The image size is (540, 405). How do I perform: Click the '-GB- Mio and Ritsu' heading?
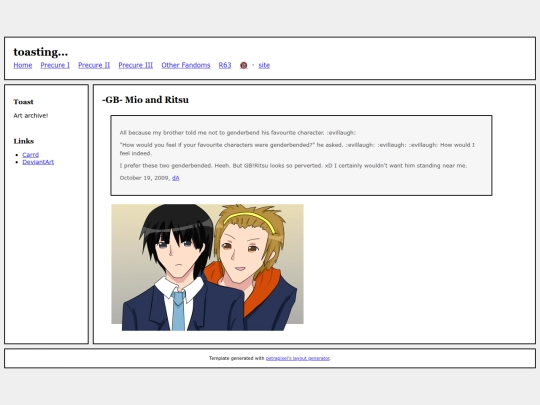pyautogui.click(x=145, y=100)
